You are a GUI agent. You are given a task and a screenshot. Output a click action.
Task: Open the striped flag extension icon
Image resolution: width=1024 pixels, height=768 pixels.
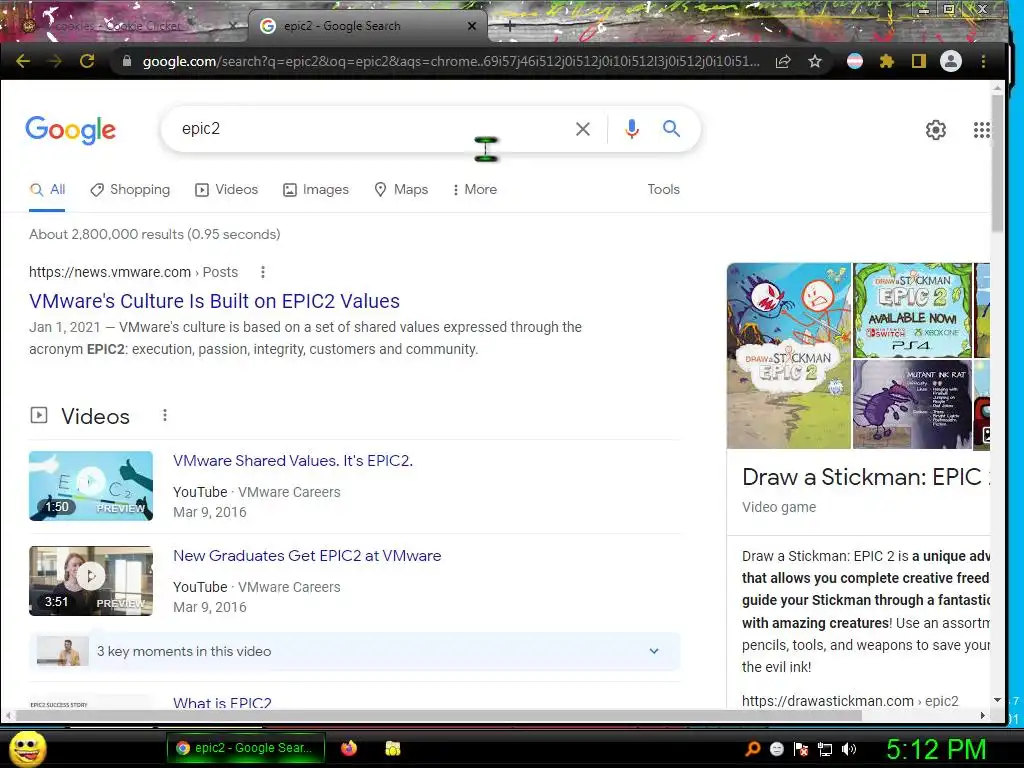coord(855,61)
